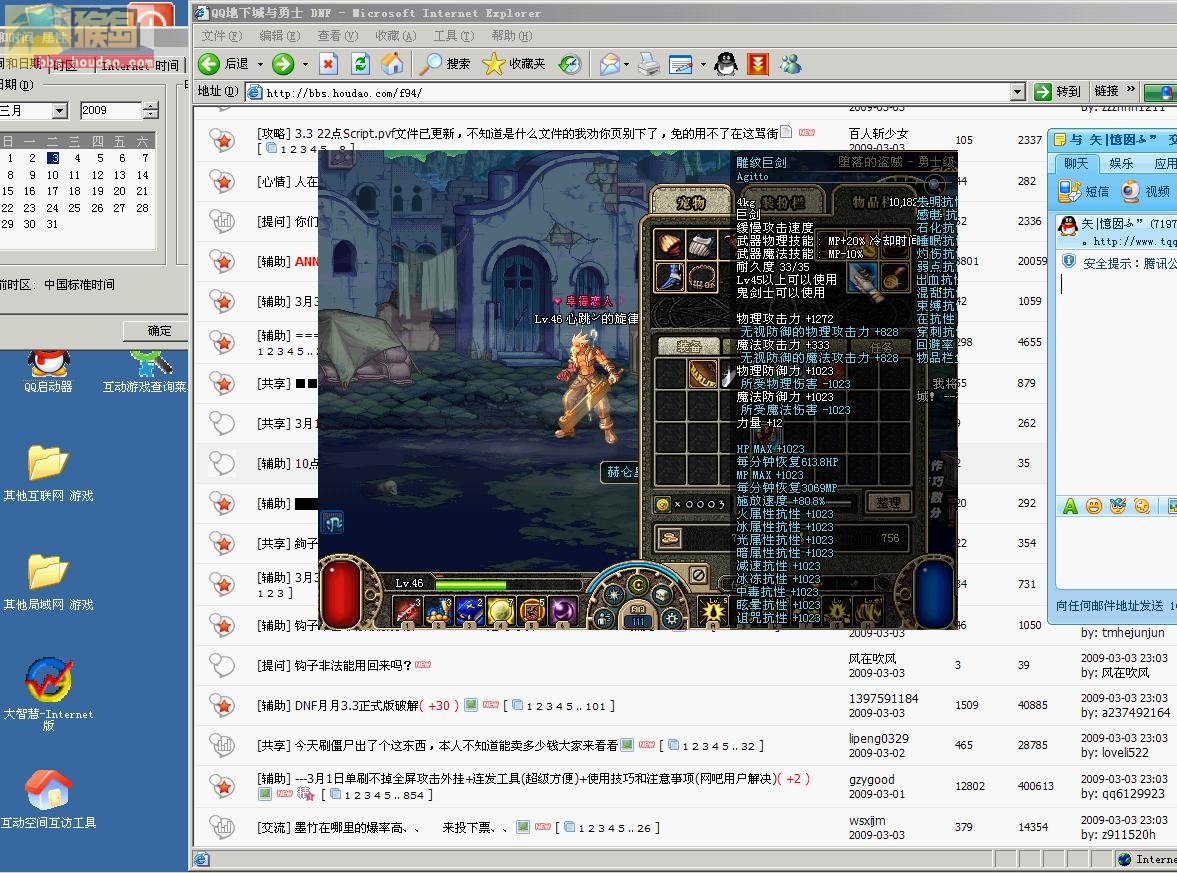Open thread DNF月月3.3正式版破解

click(x=357, y=706)
